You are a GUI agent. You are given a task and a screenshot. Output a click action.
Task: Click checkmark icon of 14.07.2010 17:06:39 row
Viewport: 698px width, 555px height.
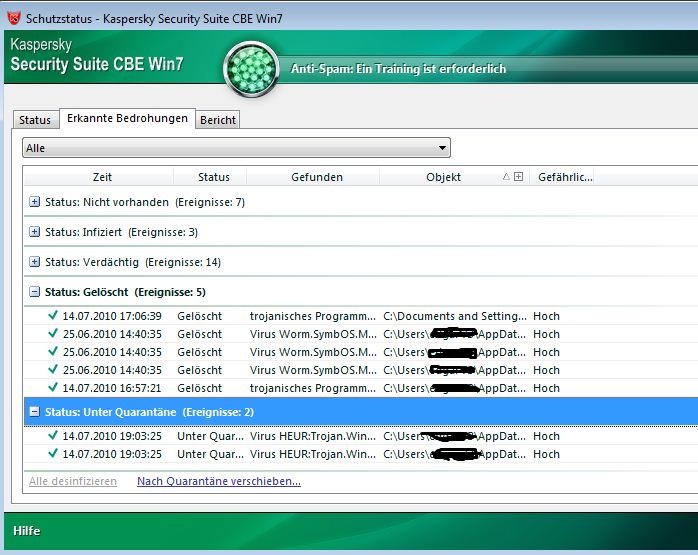pos(53,316)
